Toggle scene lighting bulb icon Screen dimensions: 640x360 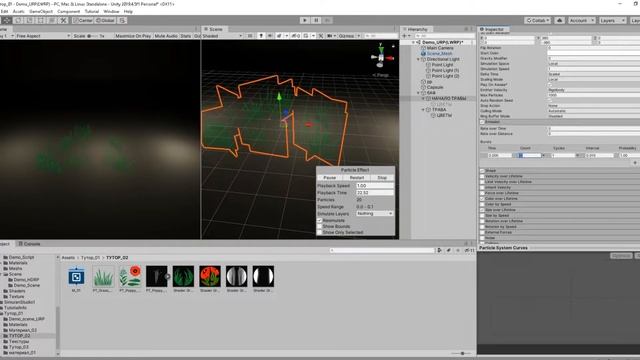coord(261,36)
